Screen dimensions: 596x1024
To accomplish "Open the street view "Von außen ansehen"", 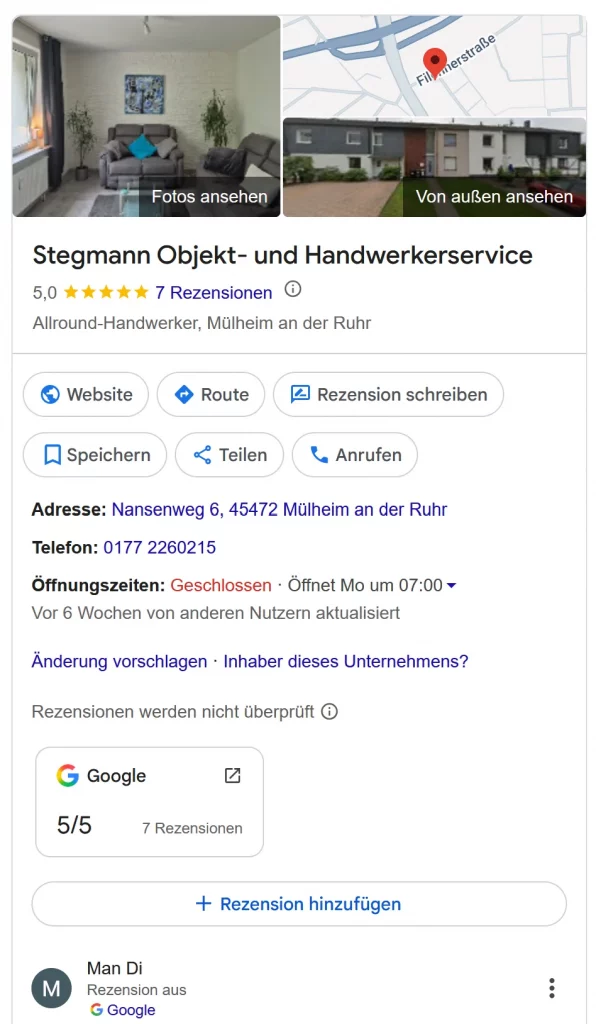I will [x=434, y=167].
